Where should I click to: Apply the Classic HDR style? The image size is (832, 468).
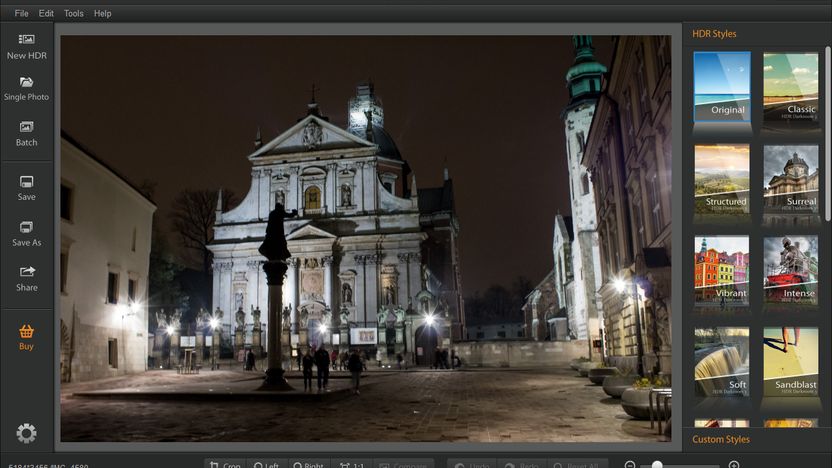tap(791, 86)
